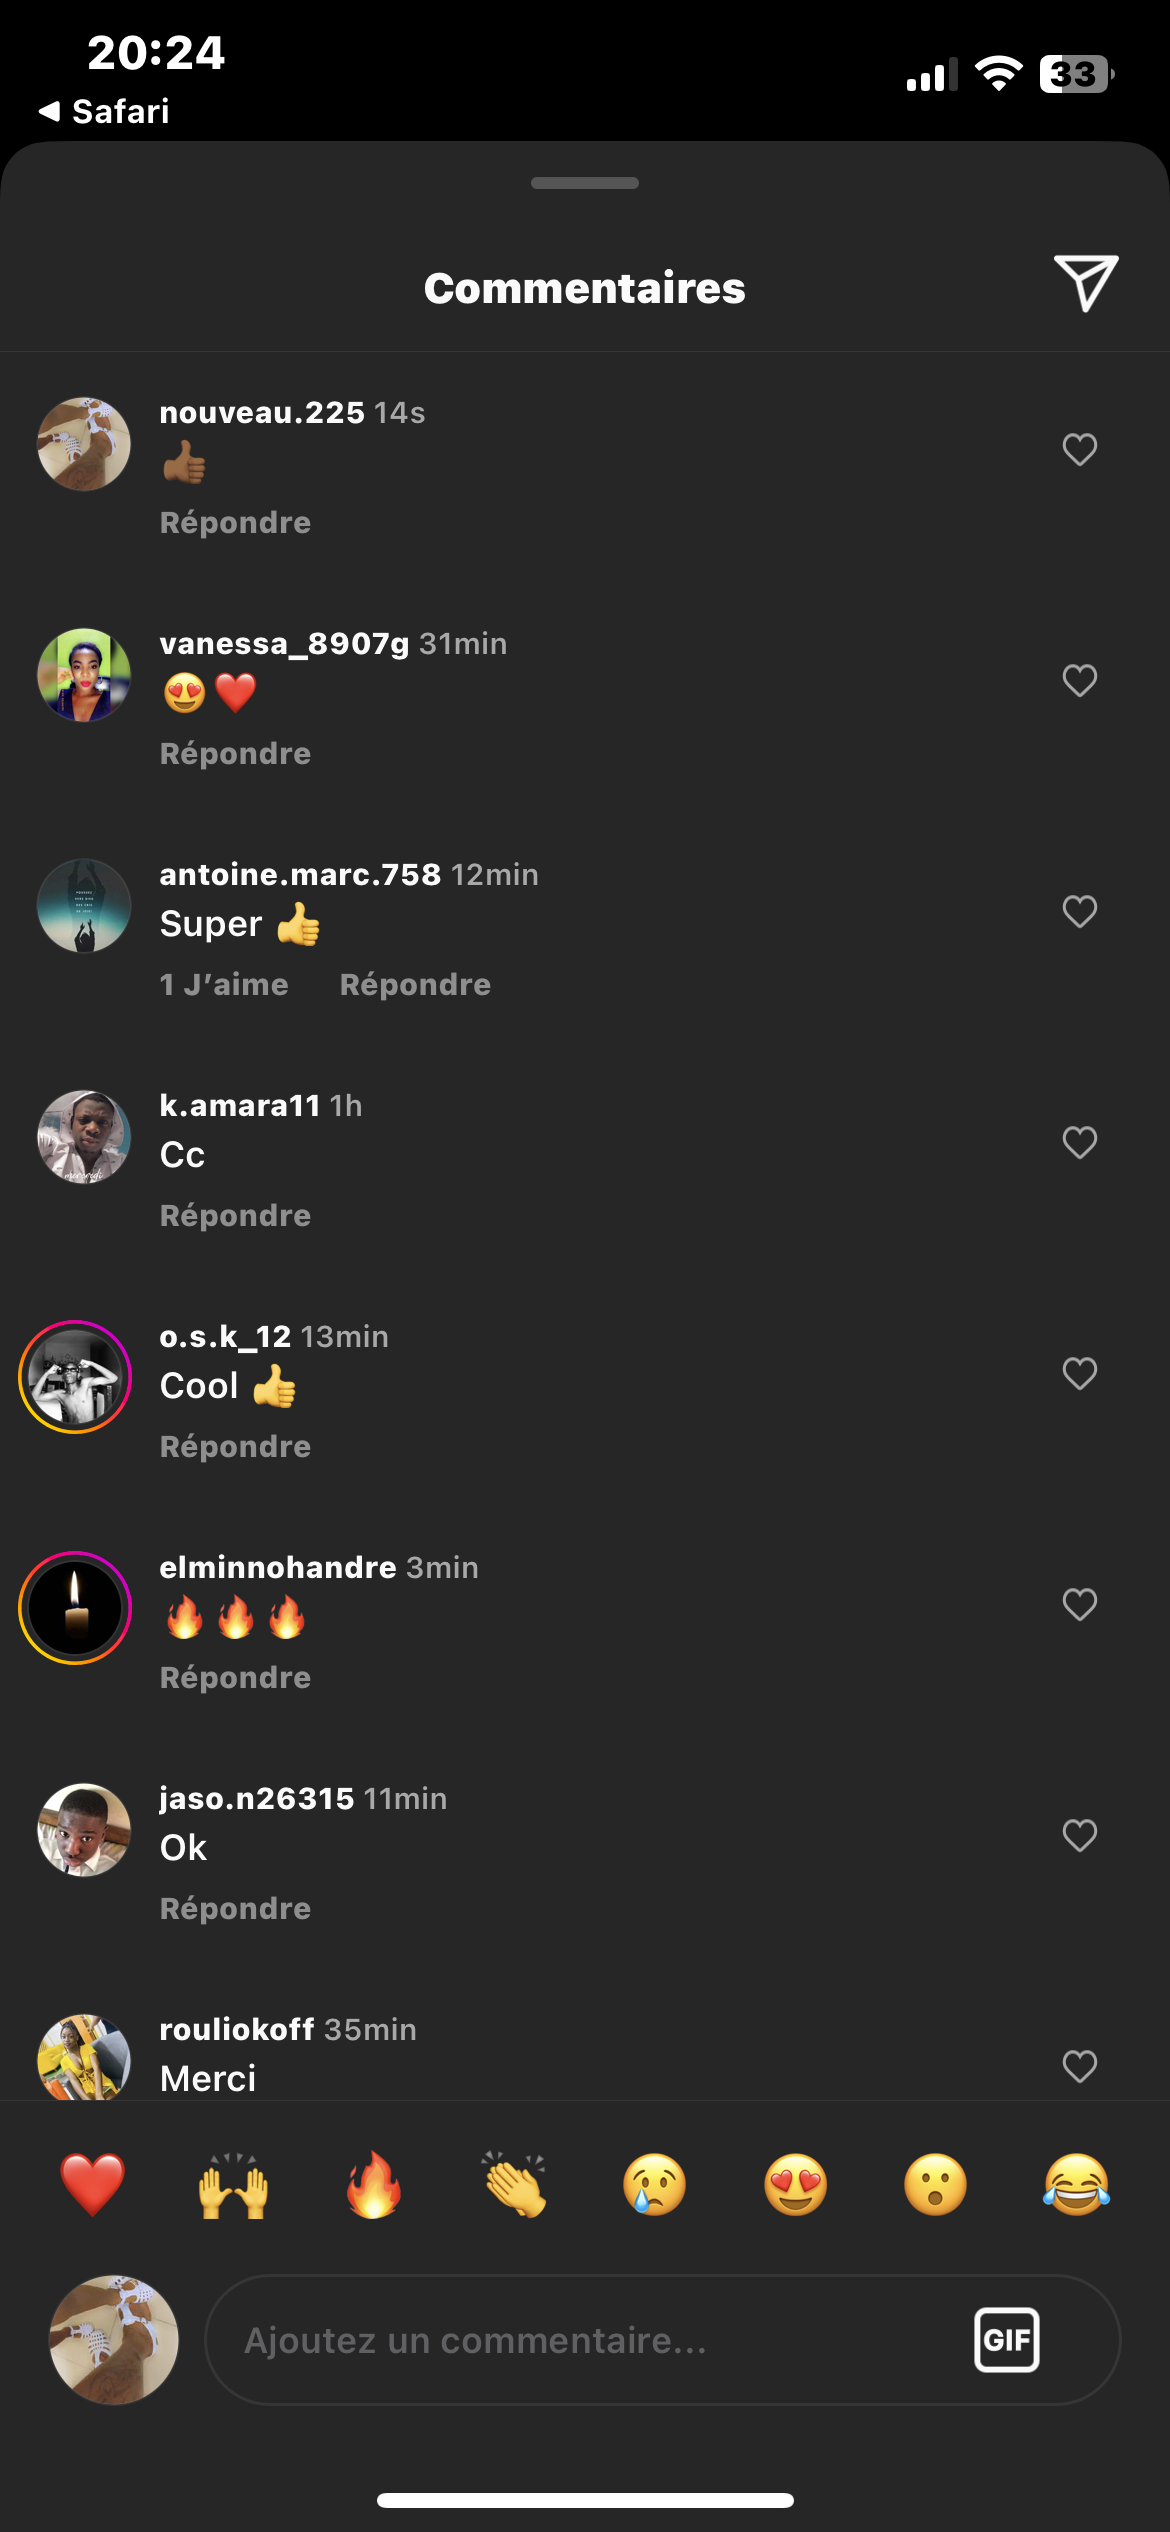Reply to jaso.n26315's Ok comment
Screen dimensions: 1170x2532
coord(235,1909)
